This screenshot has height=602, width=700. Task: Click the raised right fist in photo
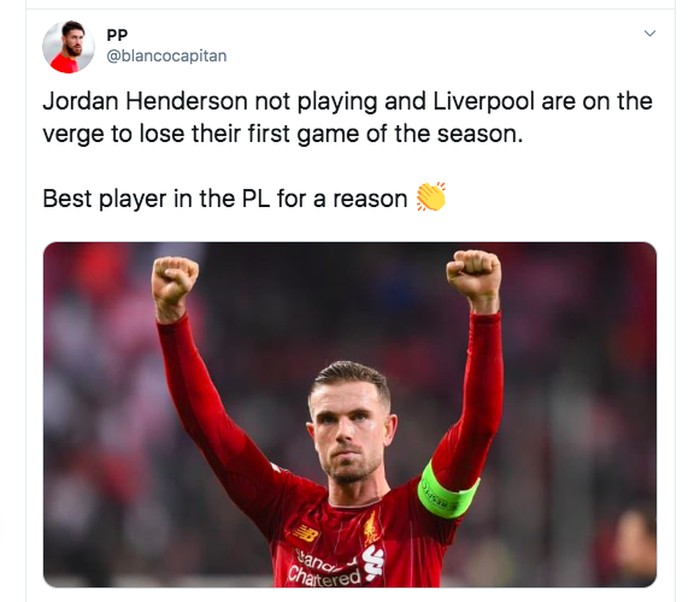pos(474,273)
